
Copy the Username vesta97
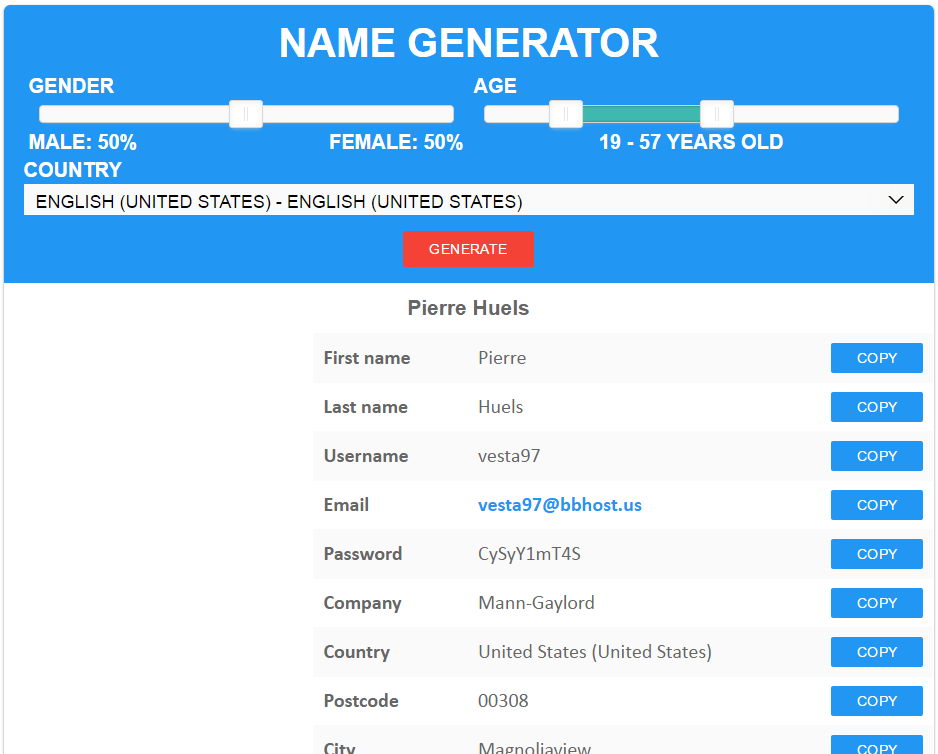coord(876,456)
